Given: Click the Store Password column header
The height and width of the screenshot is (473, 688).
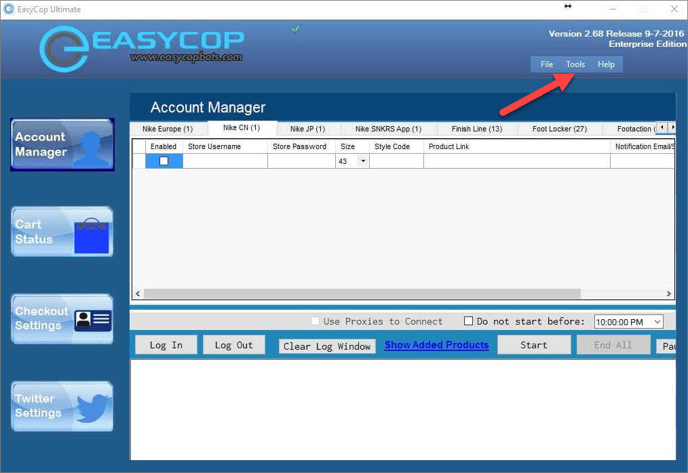Looking at the screenshot, I should (x=301, y=147).
